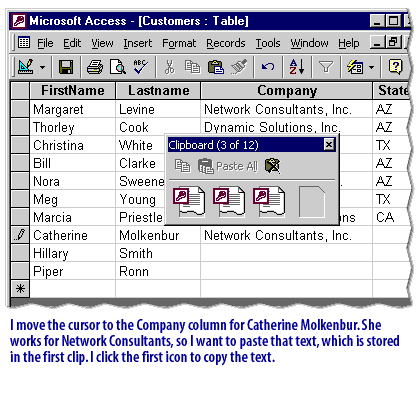Click the Cut scissors icon
Viewport: 420px width, 420px height.
click(x=170, y=67)
